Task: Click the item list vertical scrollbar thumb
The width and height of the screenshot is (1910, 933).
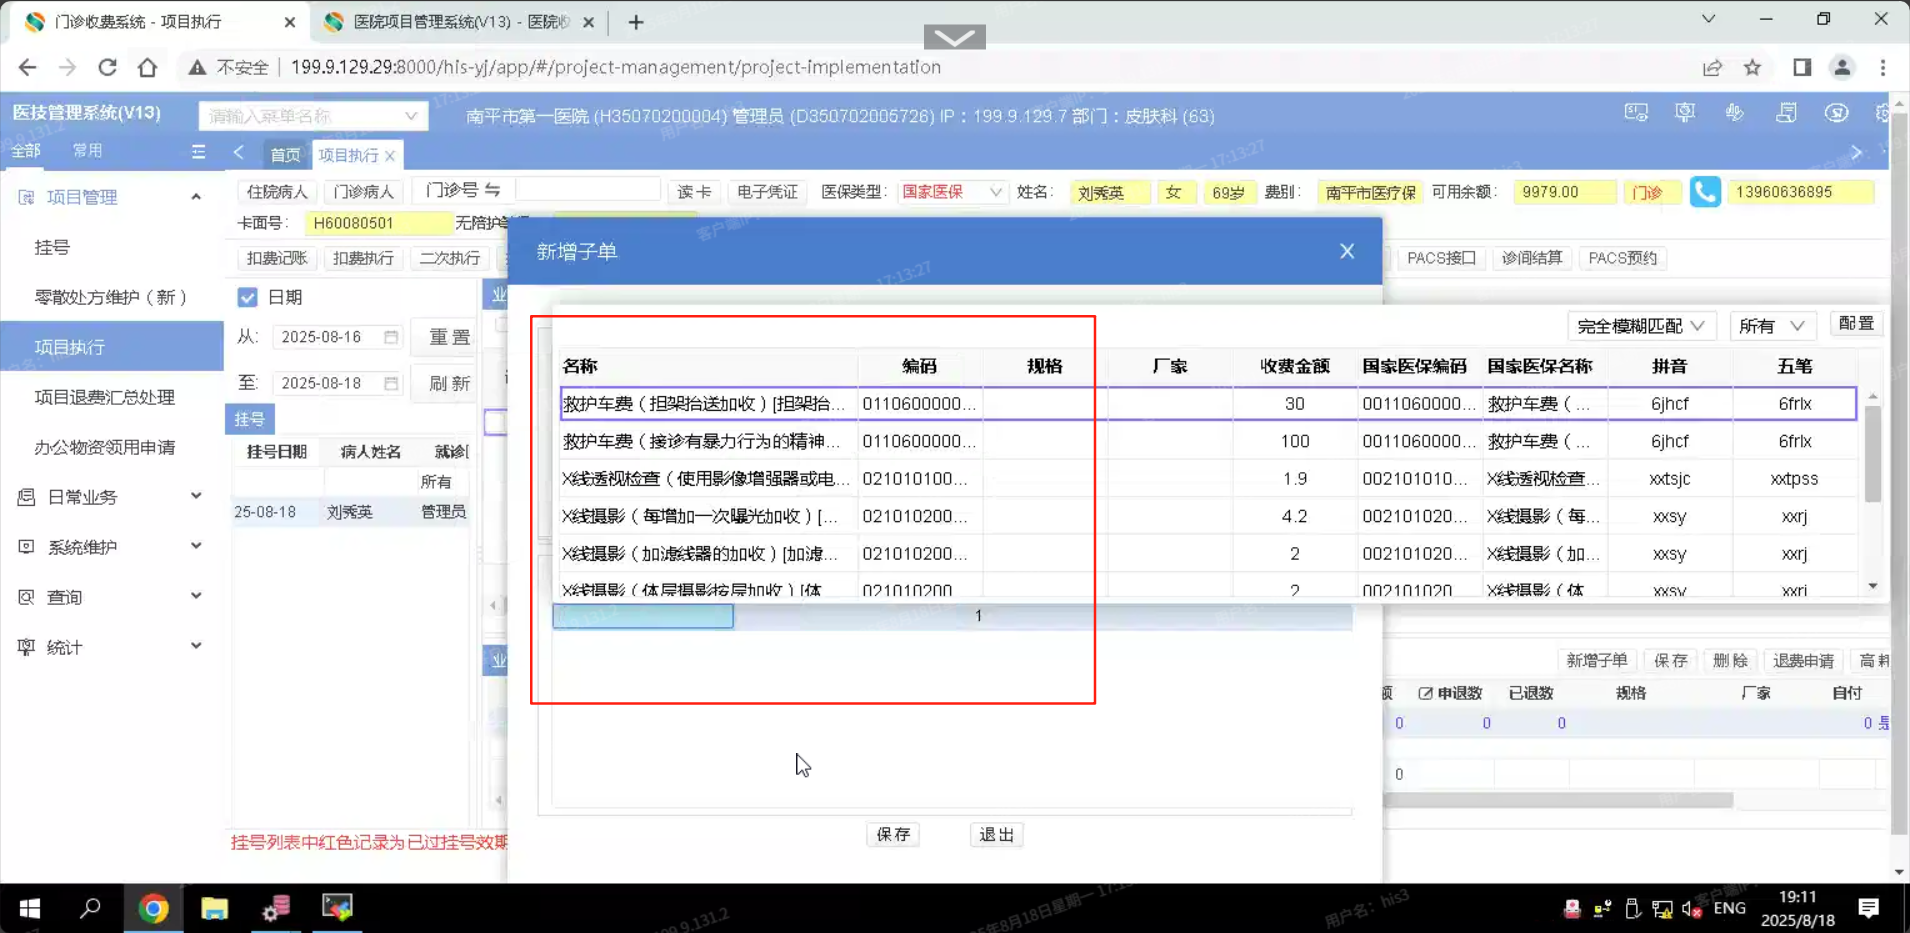Action: 1872,455
